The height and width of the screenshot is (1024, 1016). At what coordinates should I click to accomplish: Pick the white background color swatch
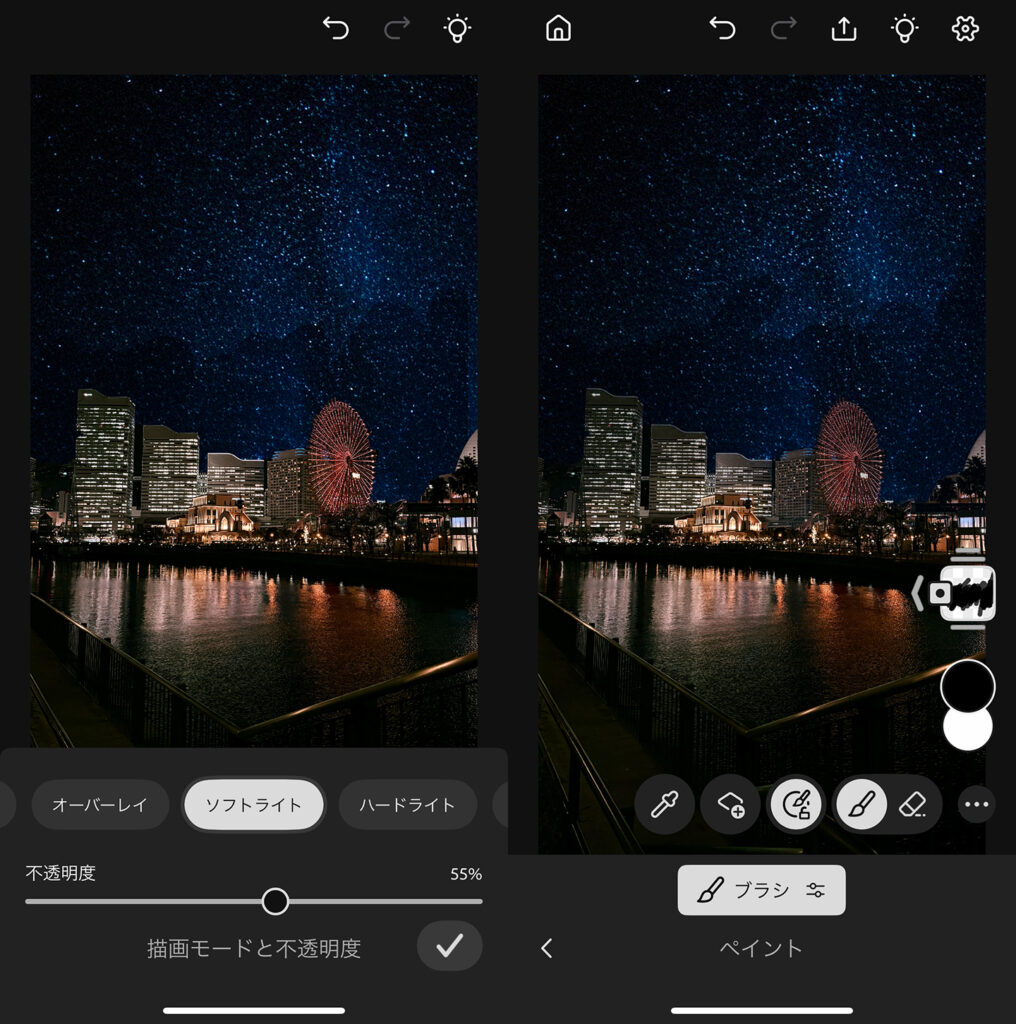point(968,730)
